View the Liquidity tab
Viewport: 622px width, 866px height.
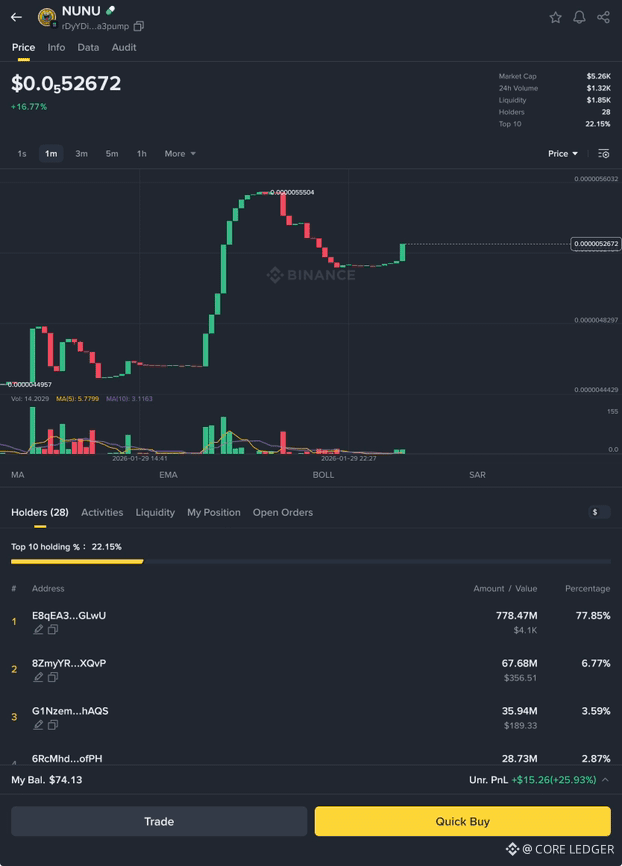(155, 513)
